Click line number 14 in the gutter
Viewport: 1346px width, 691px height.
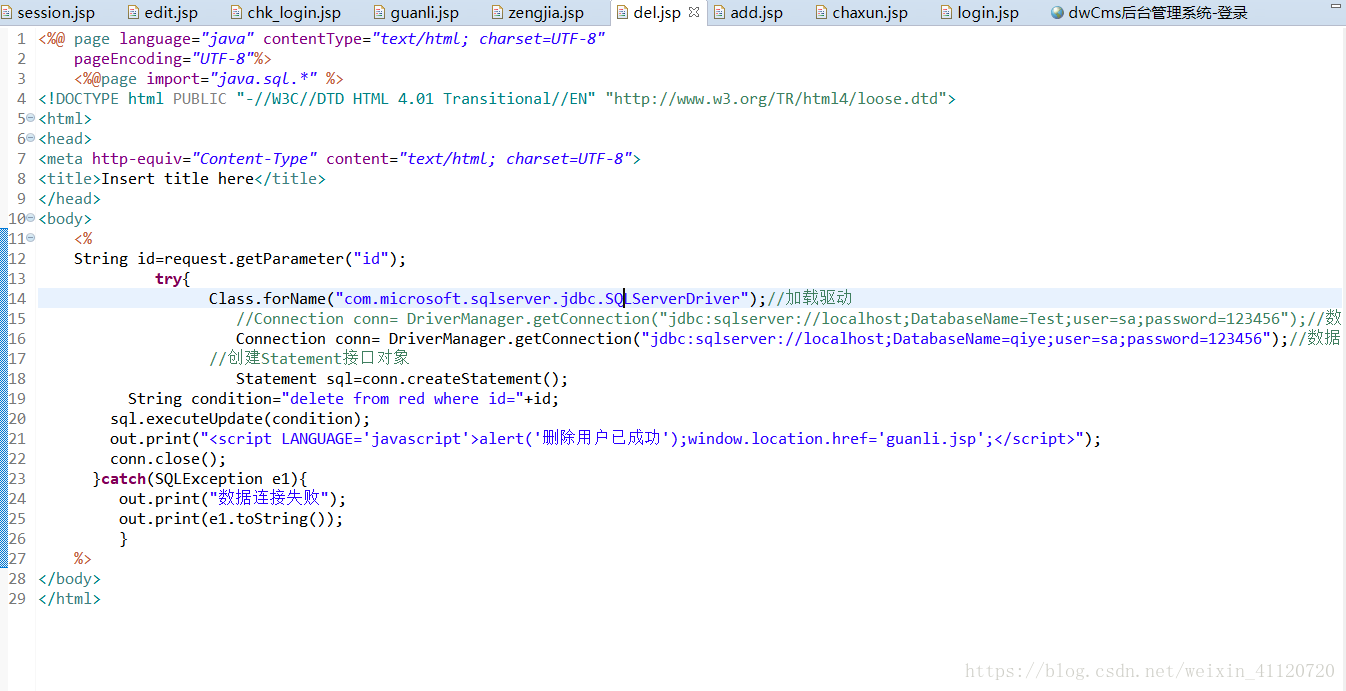tap(17, 299)
